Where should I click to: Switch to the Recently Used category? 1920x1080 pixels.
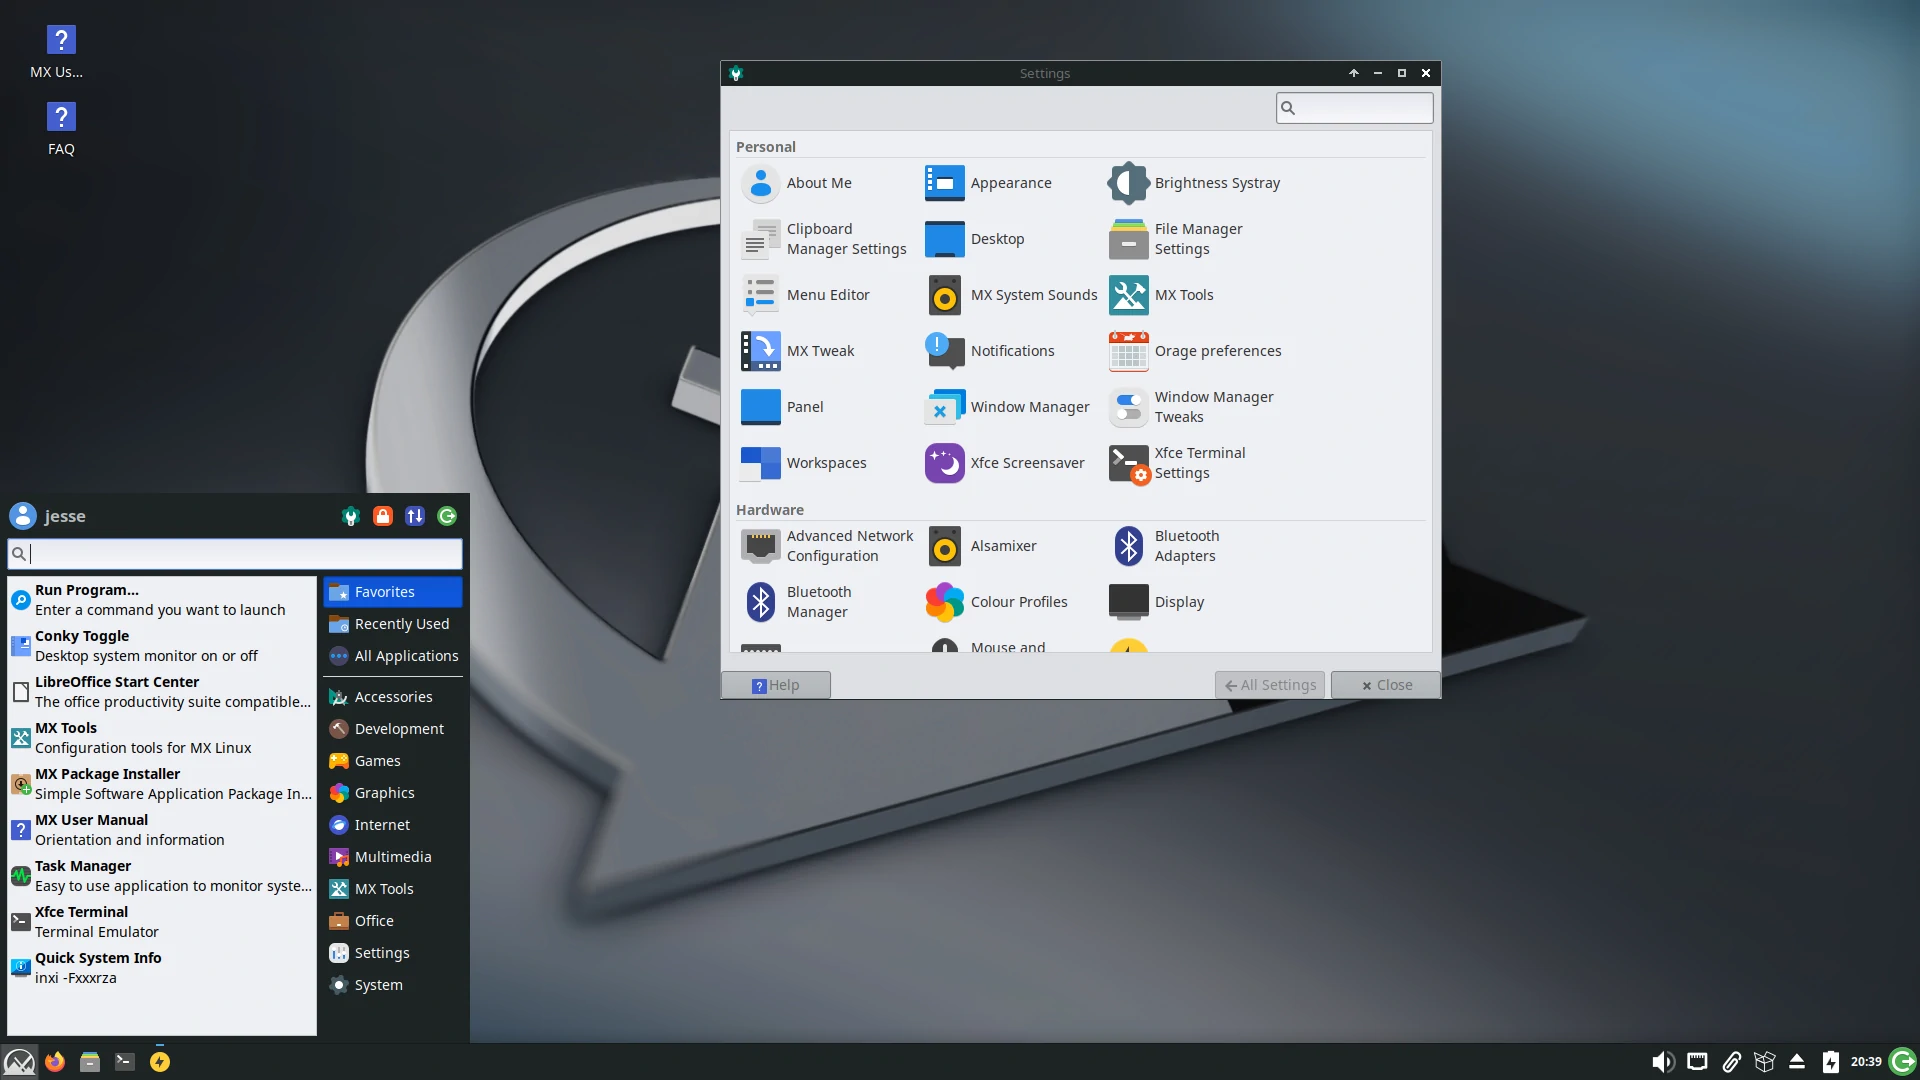[x=400, y=623]
